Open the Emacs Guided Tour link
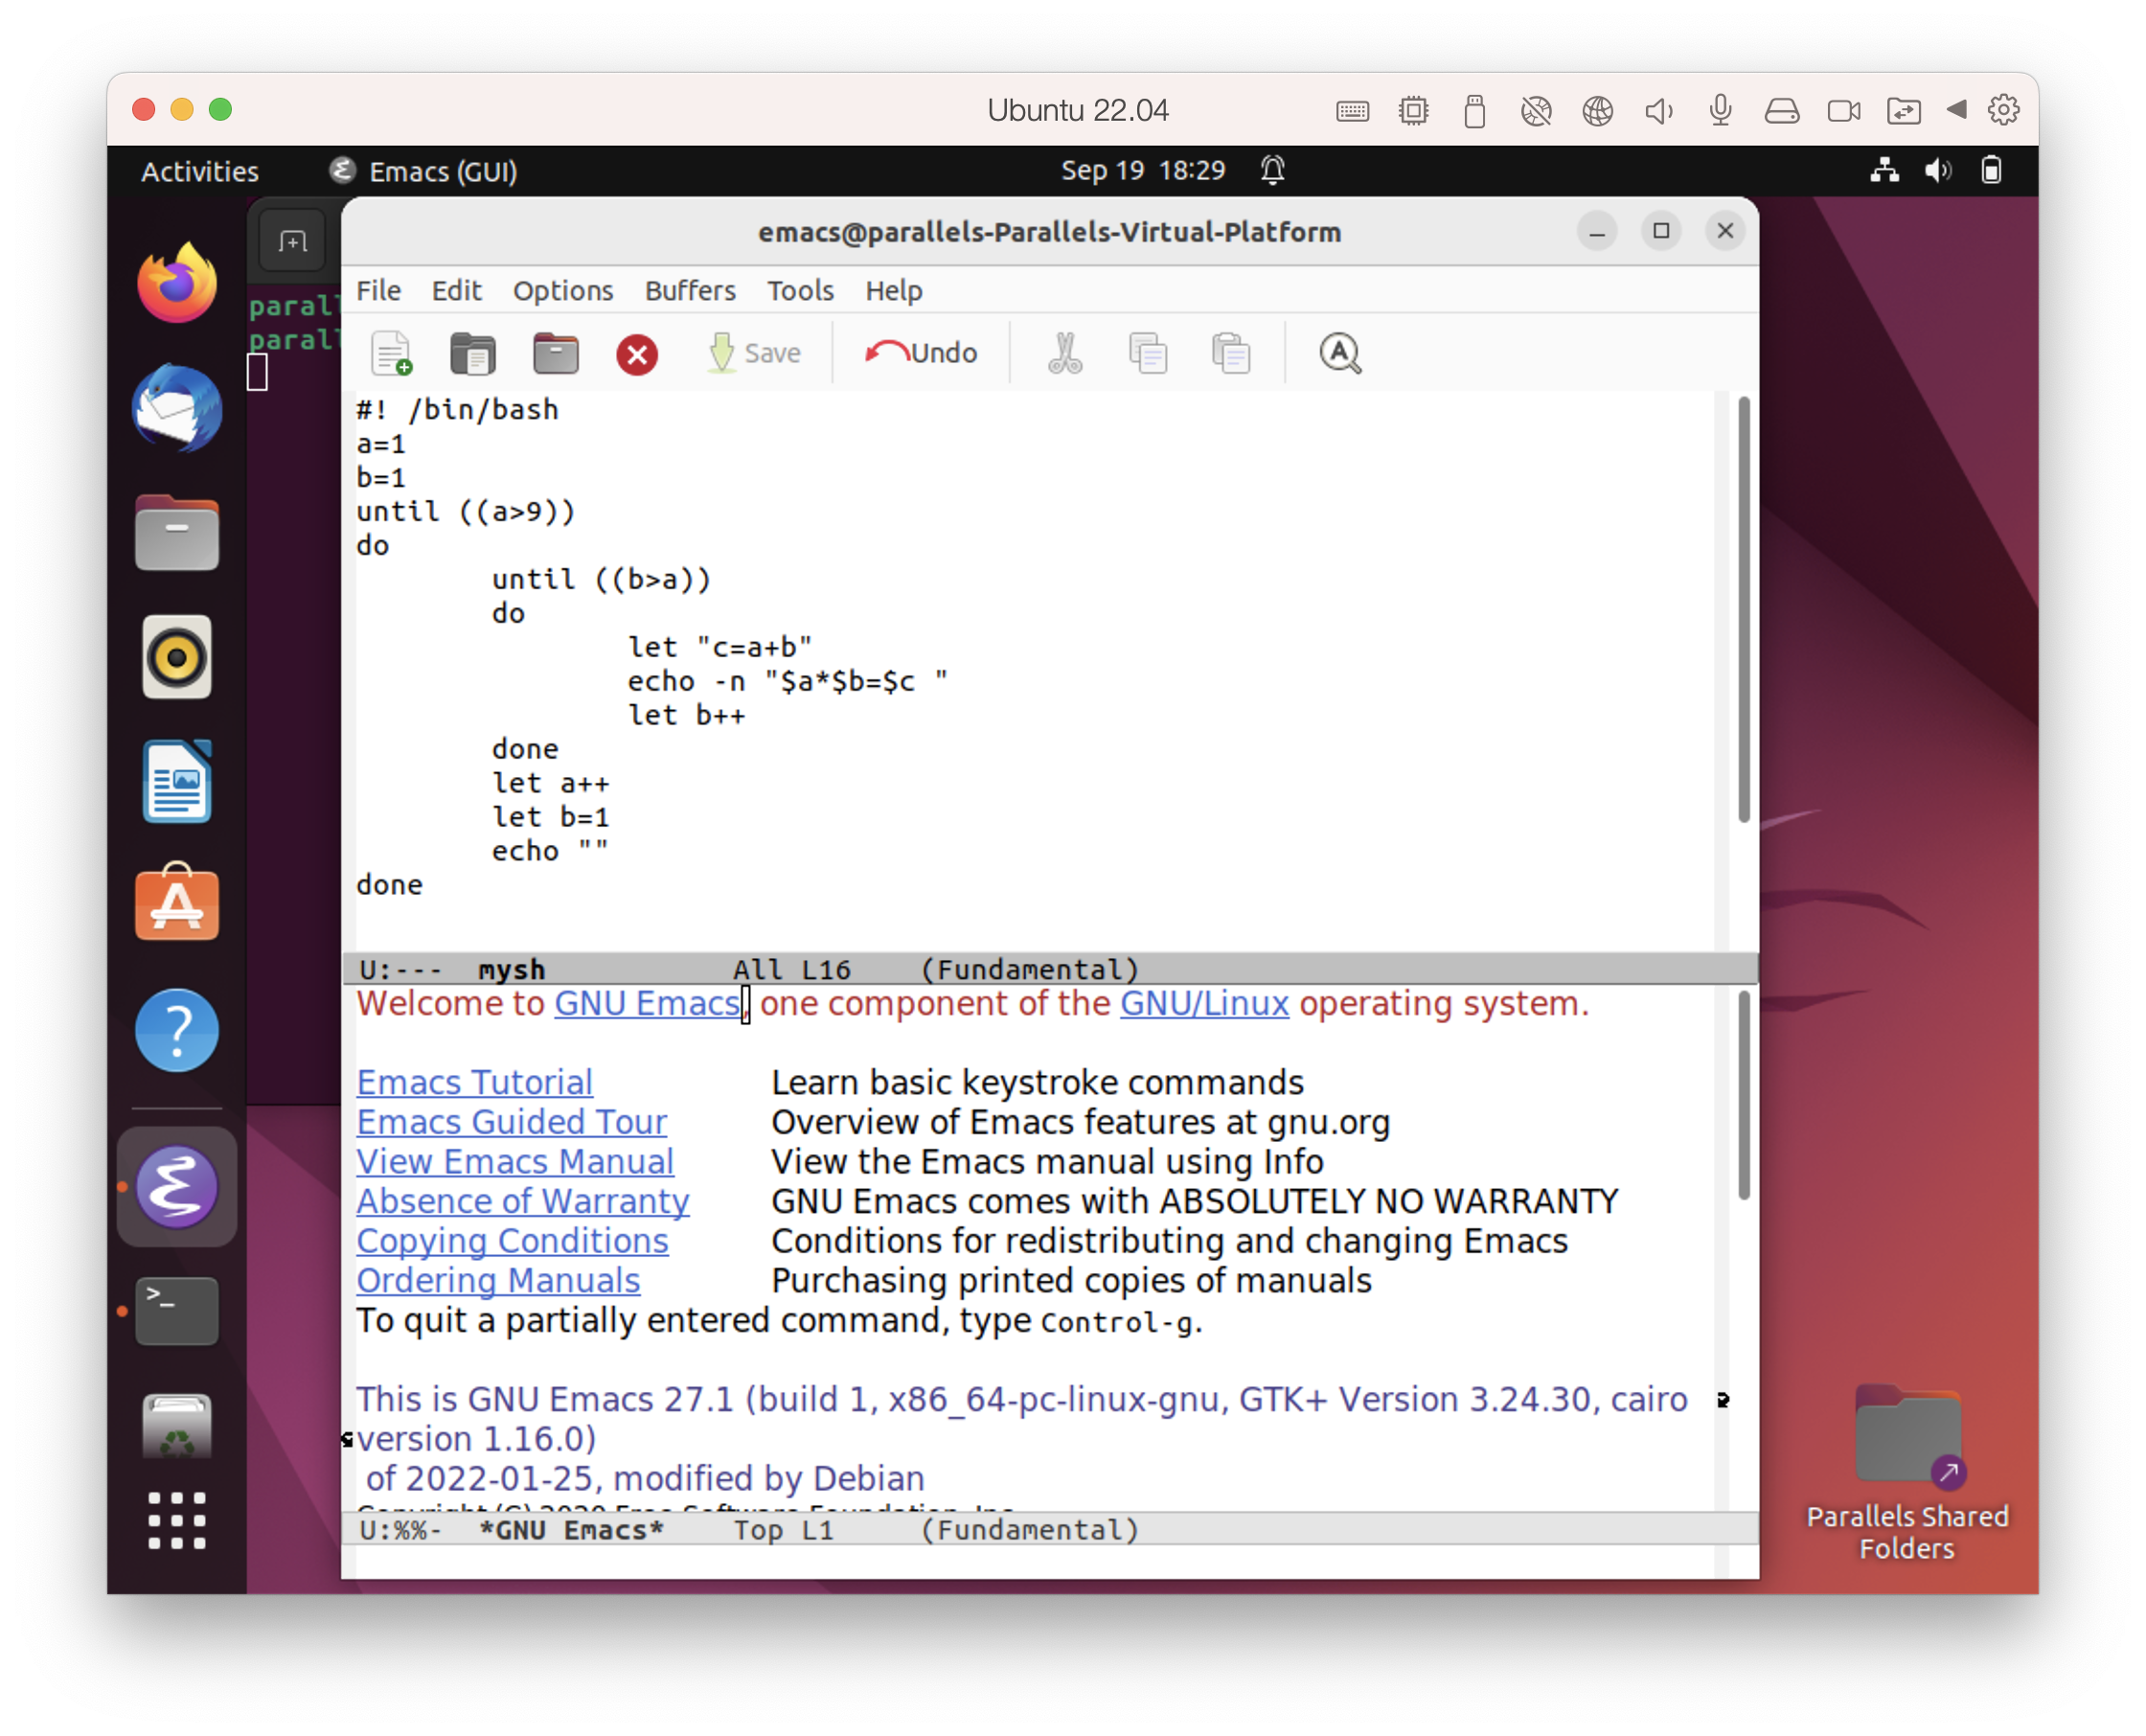The image size is (2146, 1736). click(511, 1122)
